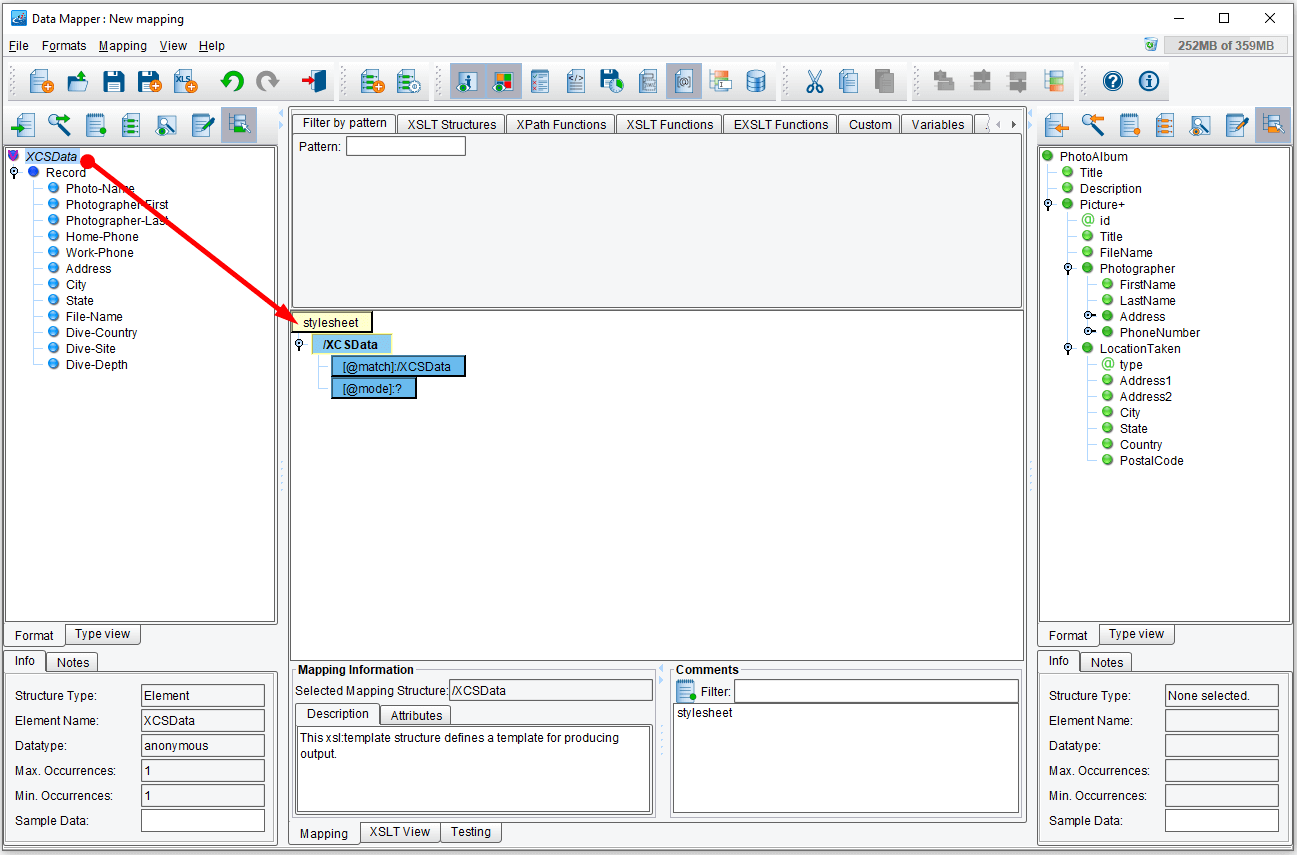Toggle the target panel tree selection icon
The image size is (1297, 855).
[1273, 125]
